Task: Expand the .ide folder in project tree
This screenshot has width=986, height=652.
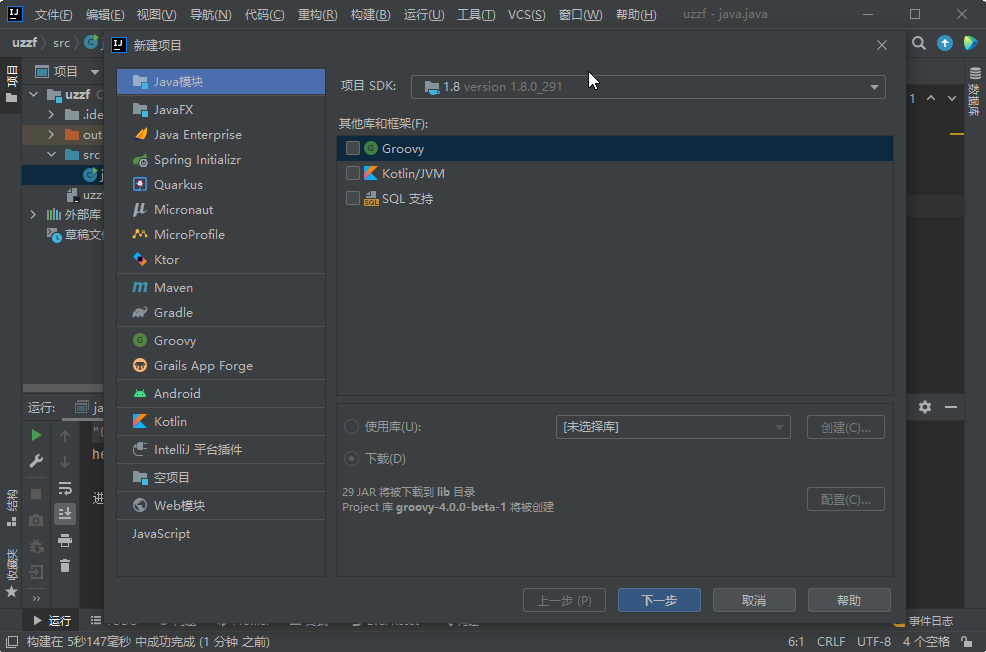Action: pyautogui.click(x=51, y=114)
